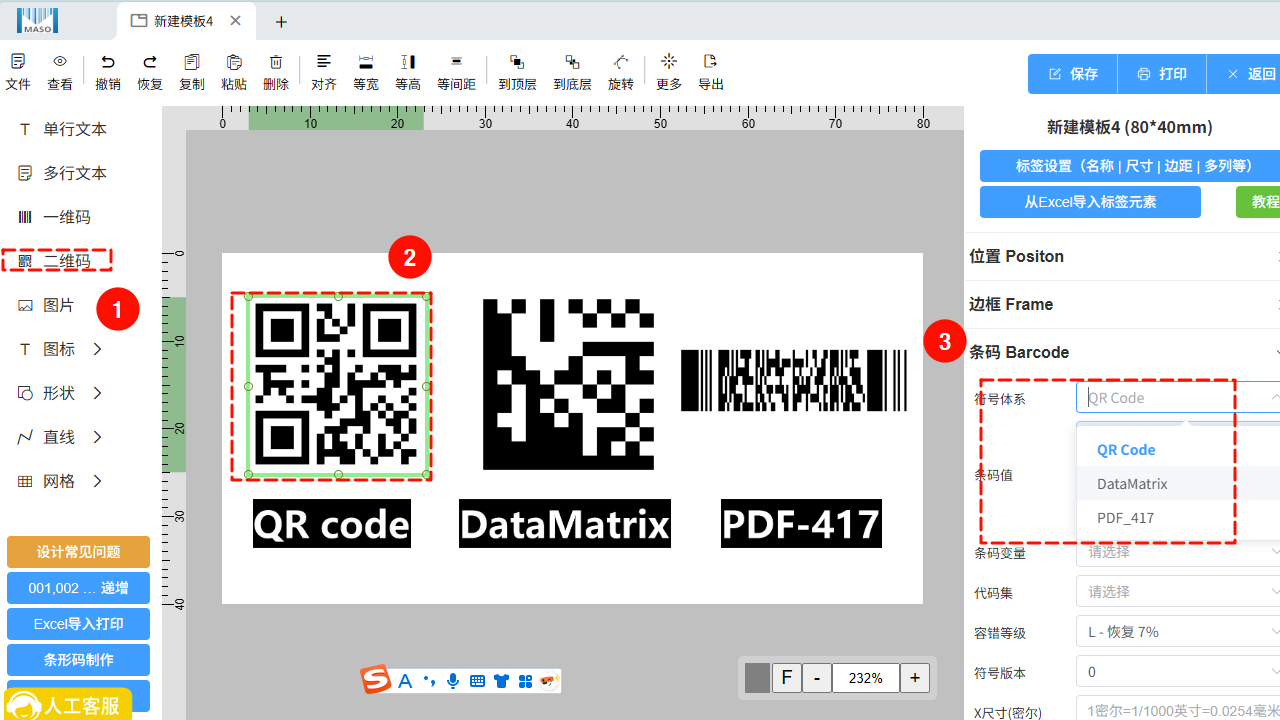1280x720 pixels.
Task: Open 条形码制作 barcode maker
Action: pos(78,660)
